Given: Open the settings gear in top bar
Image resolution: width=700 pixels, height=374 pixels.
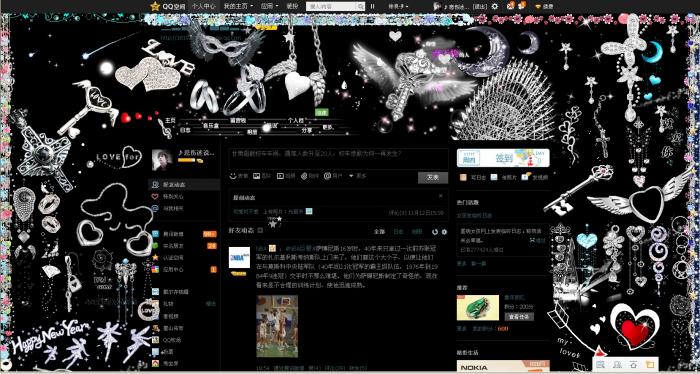Looking at the screenshot, I should pyautogui.click(x=495, y=6).
